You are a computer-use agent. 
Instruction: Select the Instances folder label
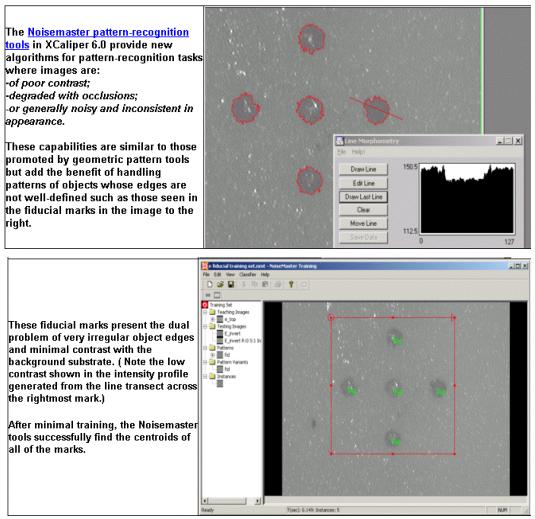[x=227, y=376]
